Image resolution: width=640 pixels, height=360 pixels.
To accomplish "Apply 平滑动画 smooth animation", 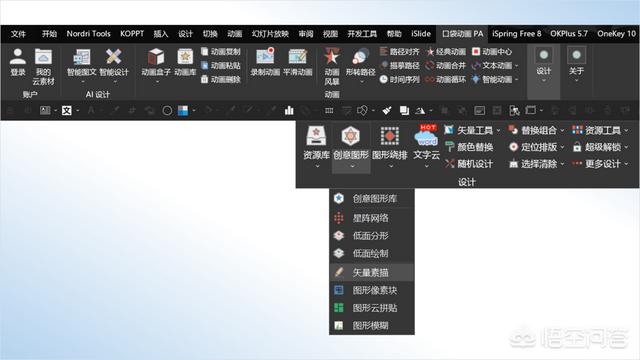I will (x=298, y=62).
